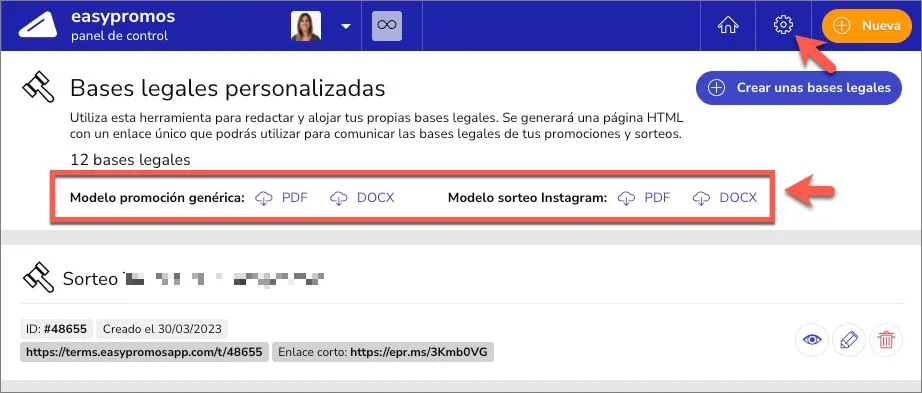
Task: Open the user account avatar
Action: click(306, 26)
